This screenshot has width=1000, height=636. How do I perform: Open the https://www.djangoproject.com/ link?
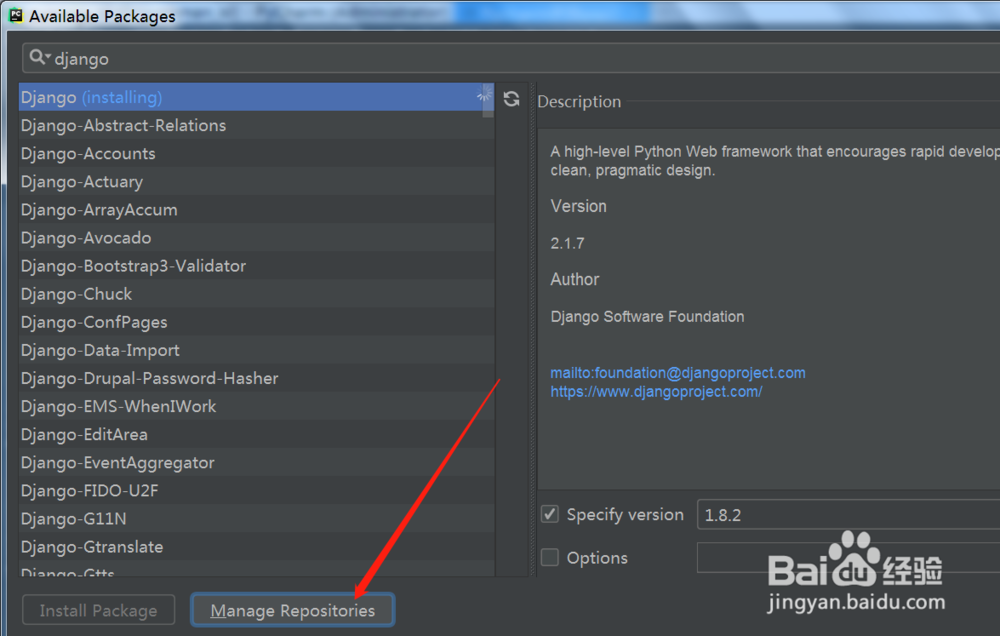click(656, 392)
